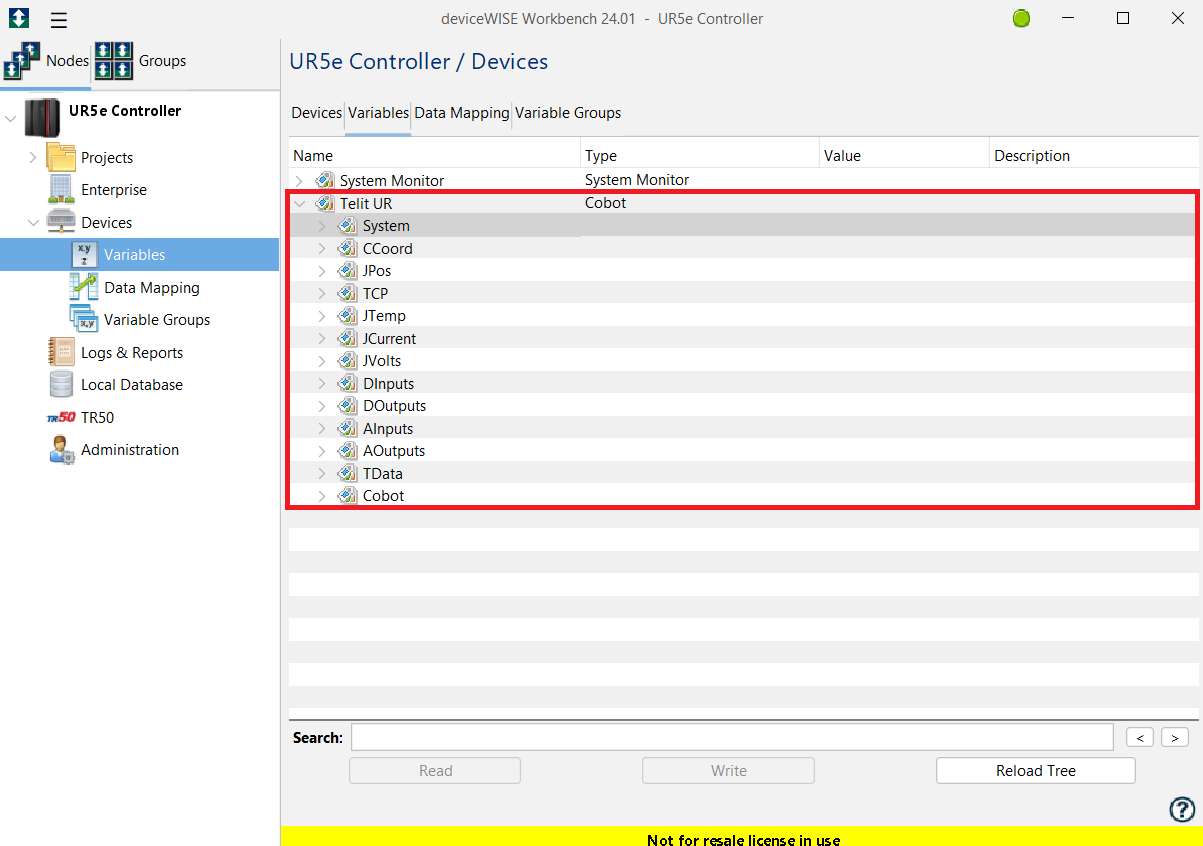The height and width of the screenshot is (846, 1203).
Task: Click the TR50 logo icon
Action: [x=61, y=418]
